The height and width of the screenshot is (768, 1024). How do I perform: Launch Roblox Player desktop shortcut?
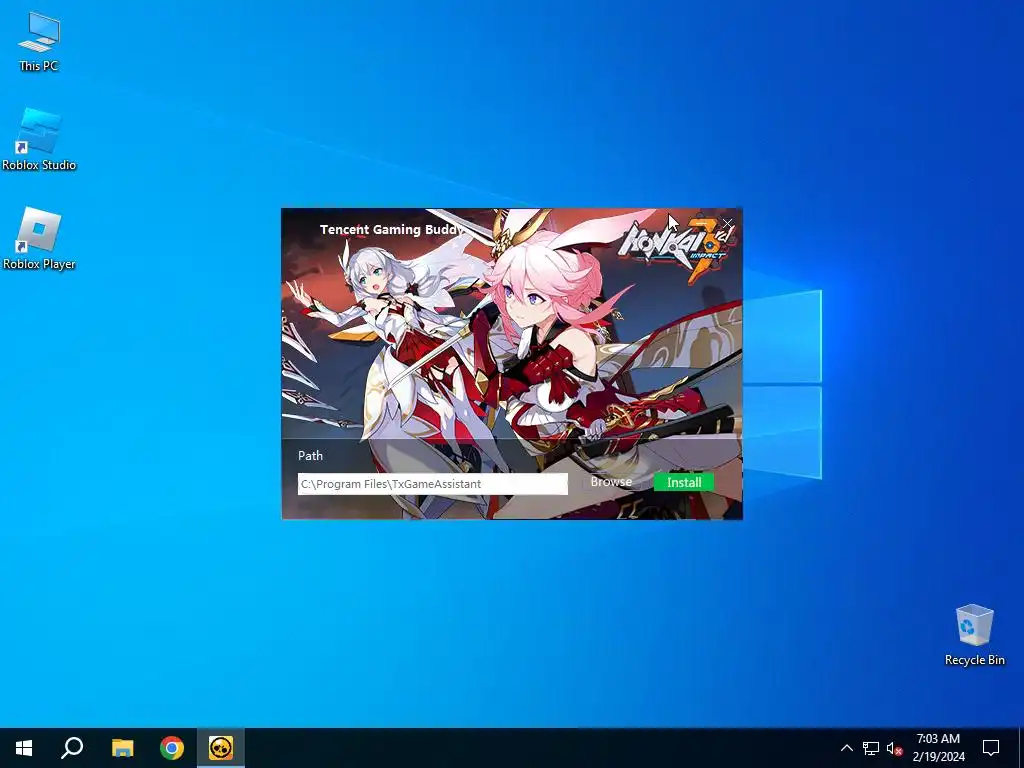tap(39, 239)
